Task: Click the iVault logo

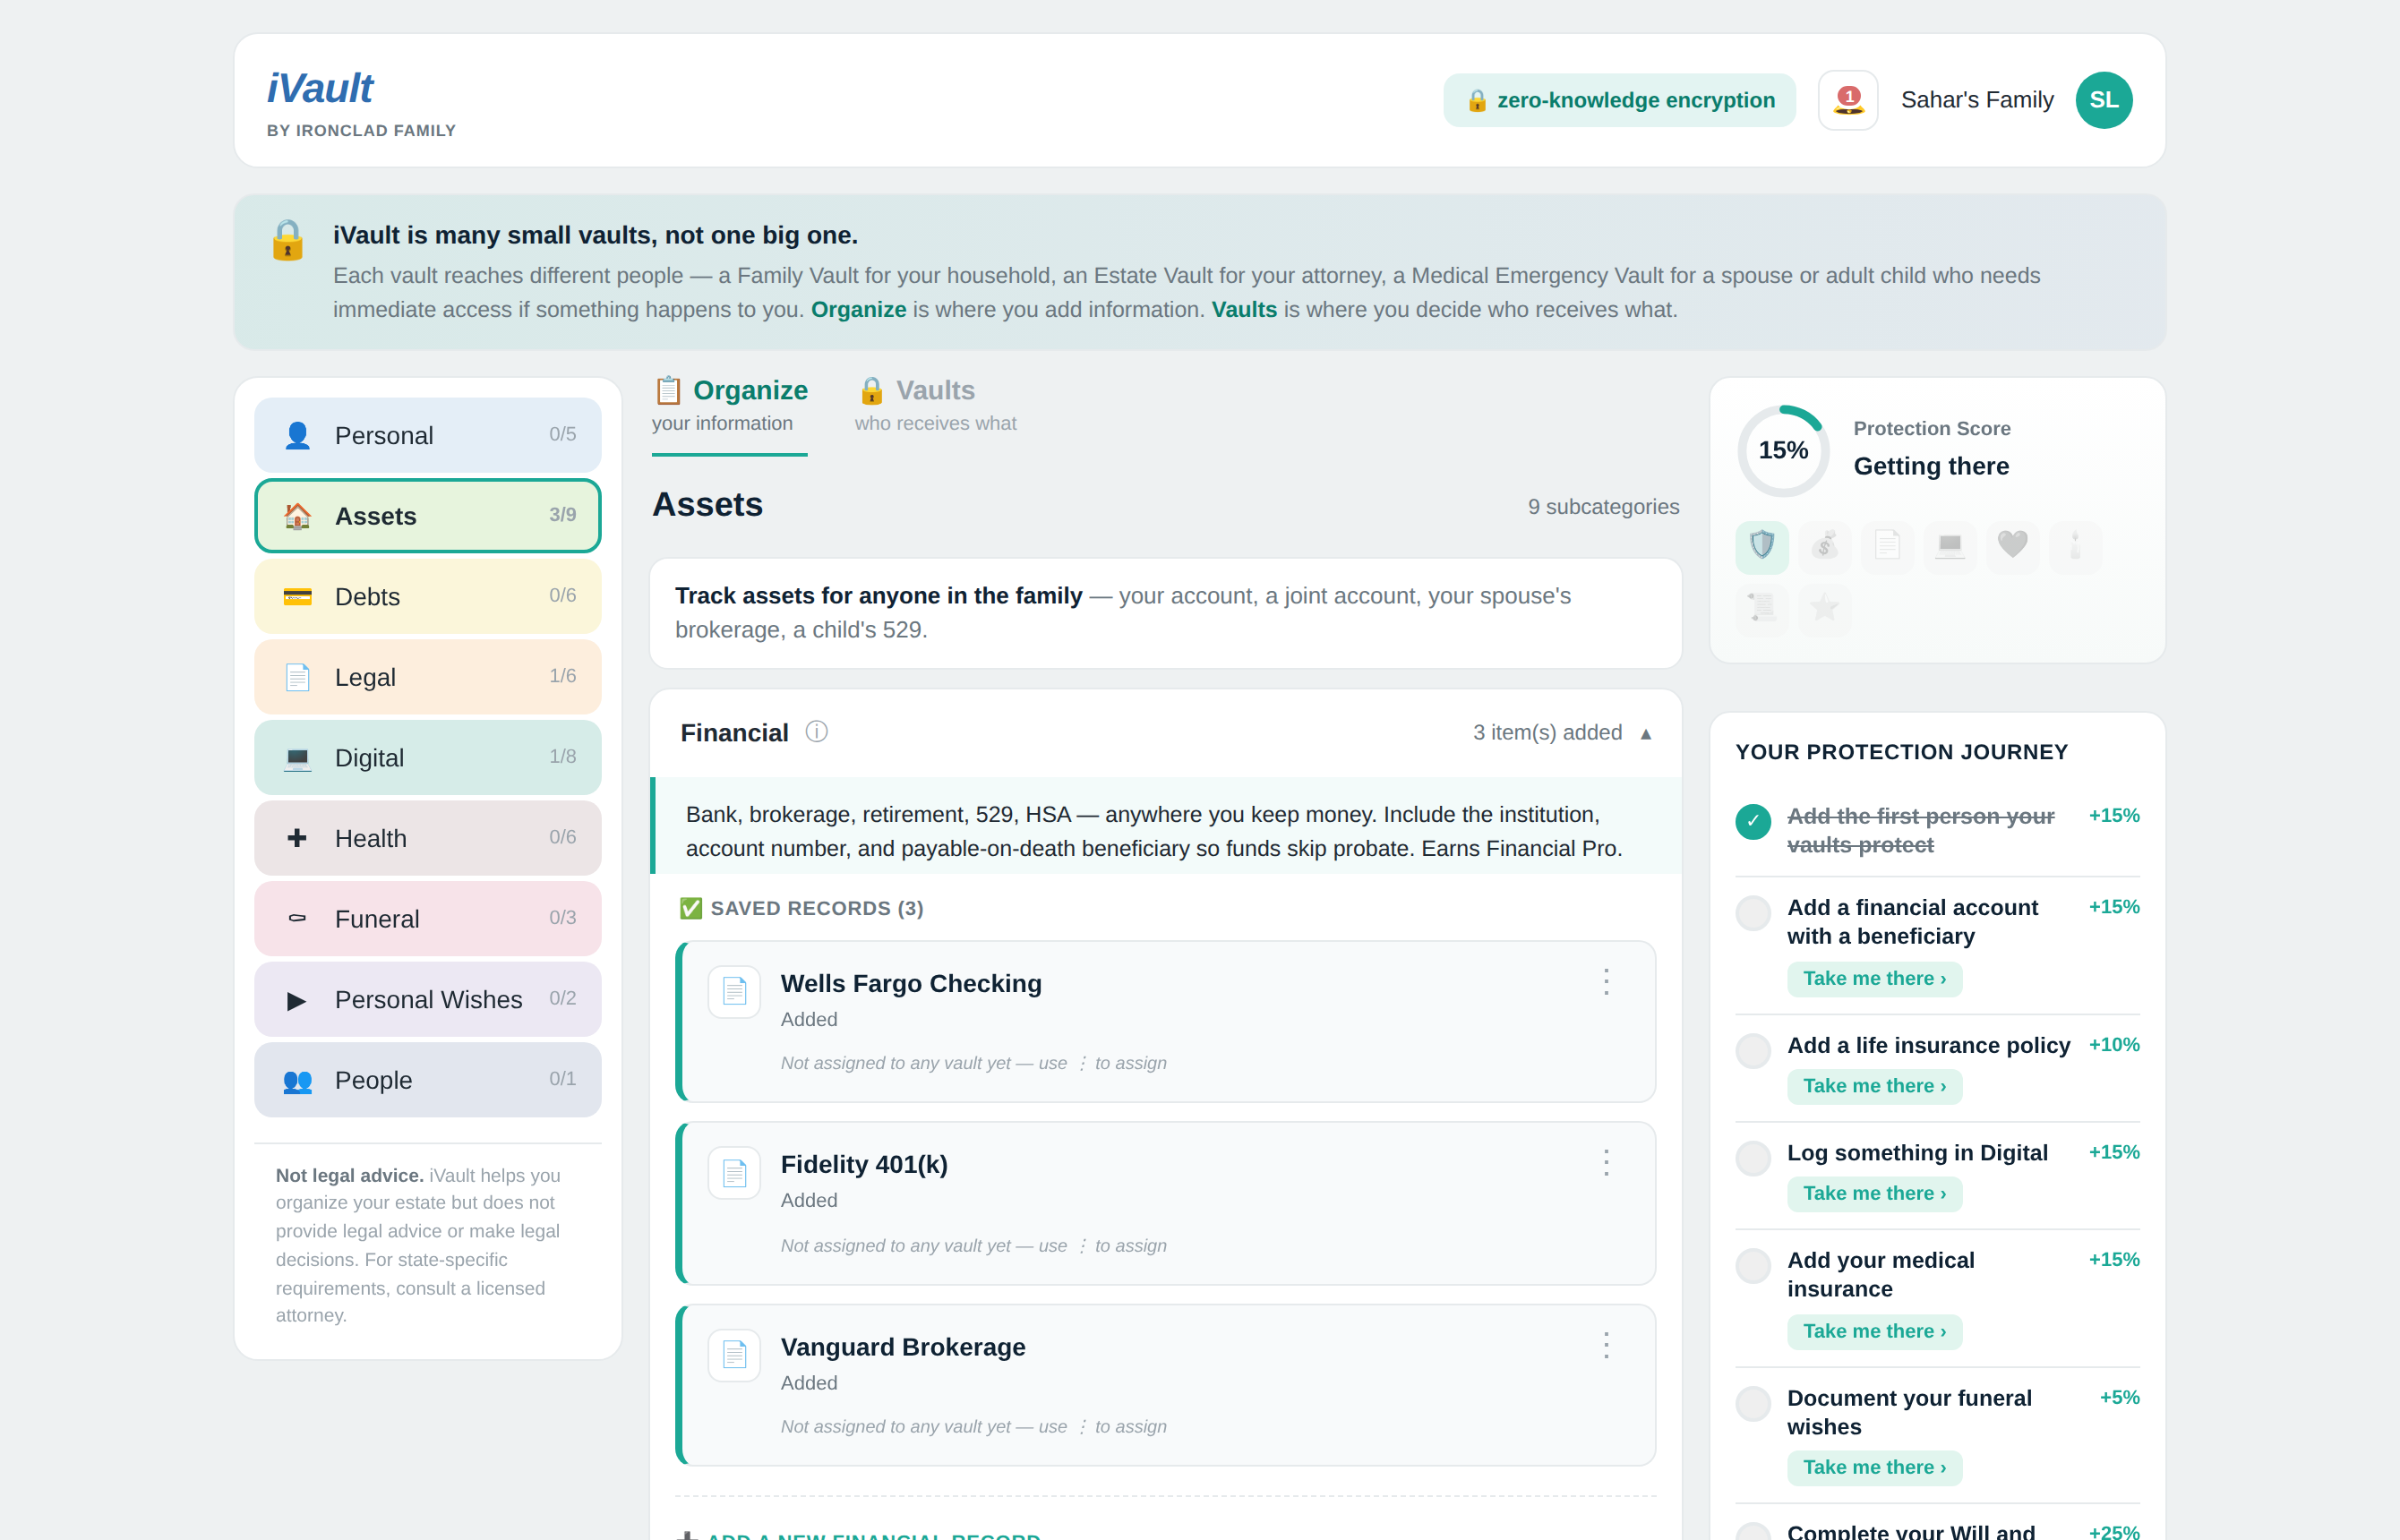Action: [320, 89]
